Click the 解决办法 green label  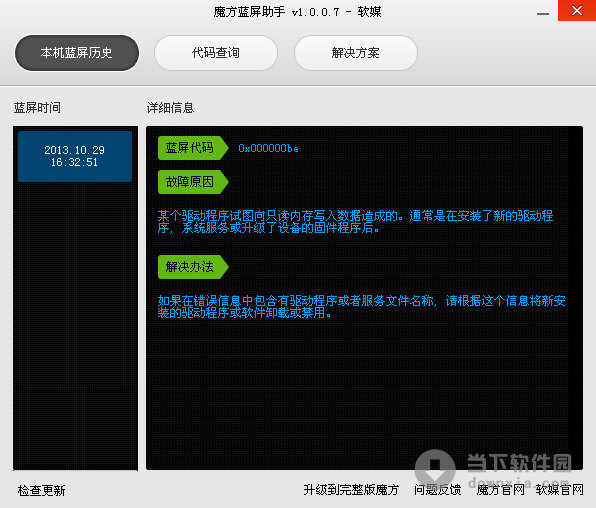(x=193, y=267)
